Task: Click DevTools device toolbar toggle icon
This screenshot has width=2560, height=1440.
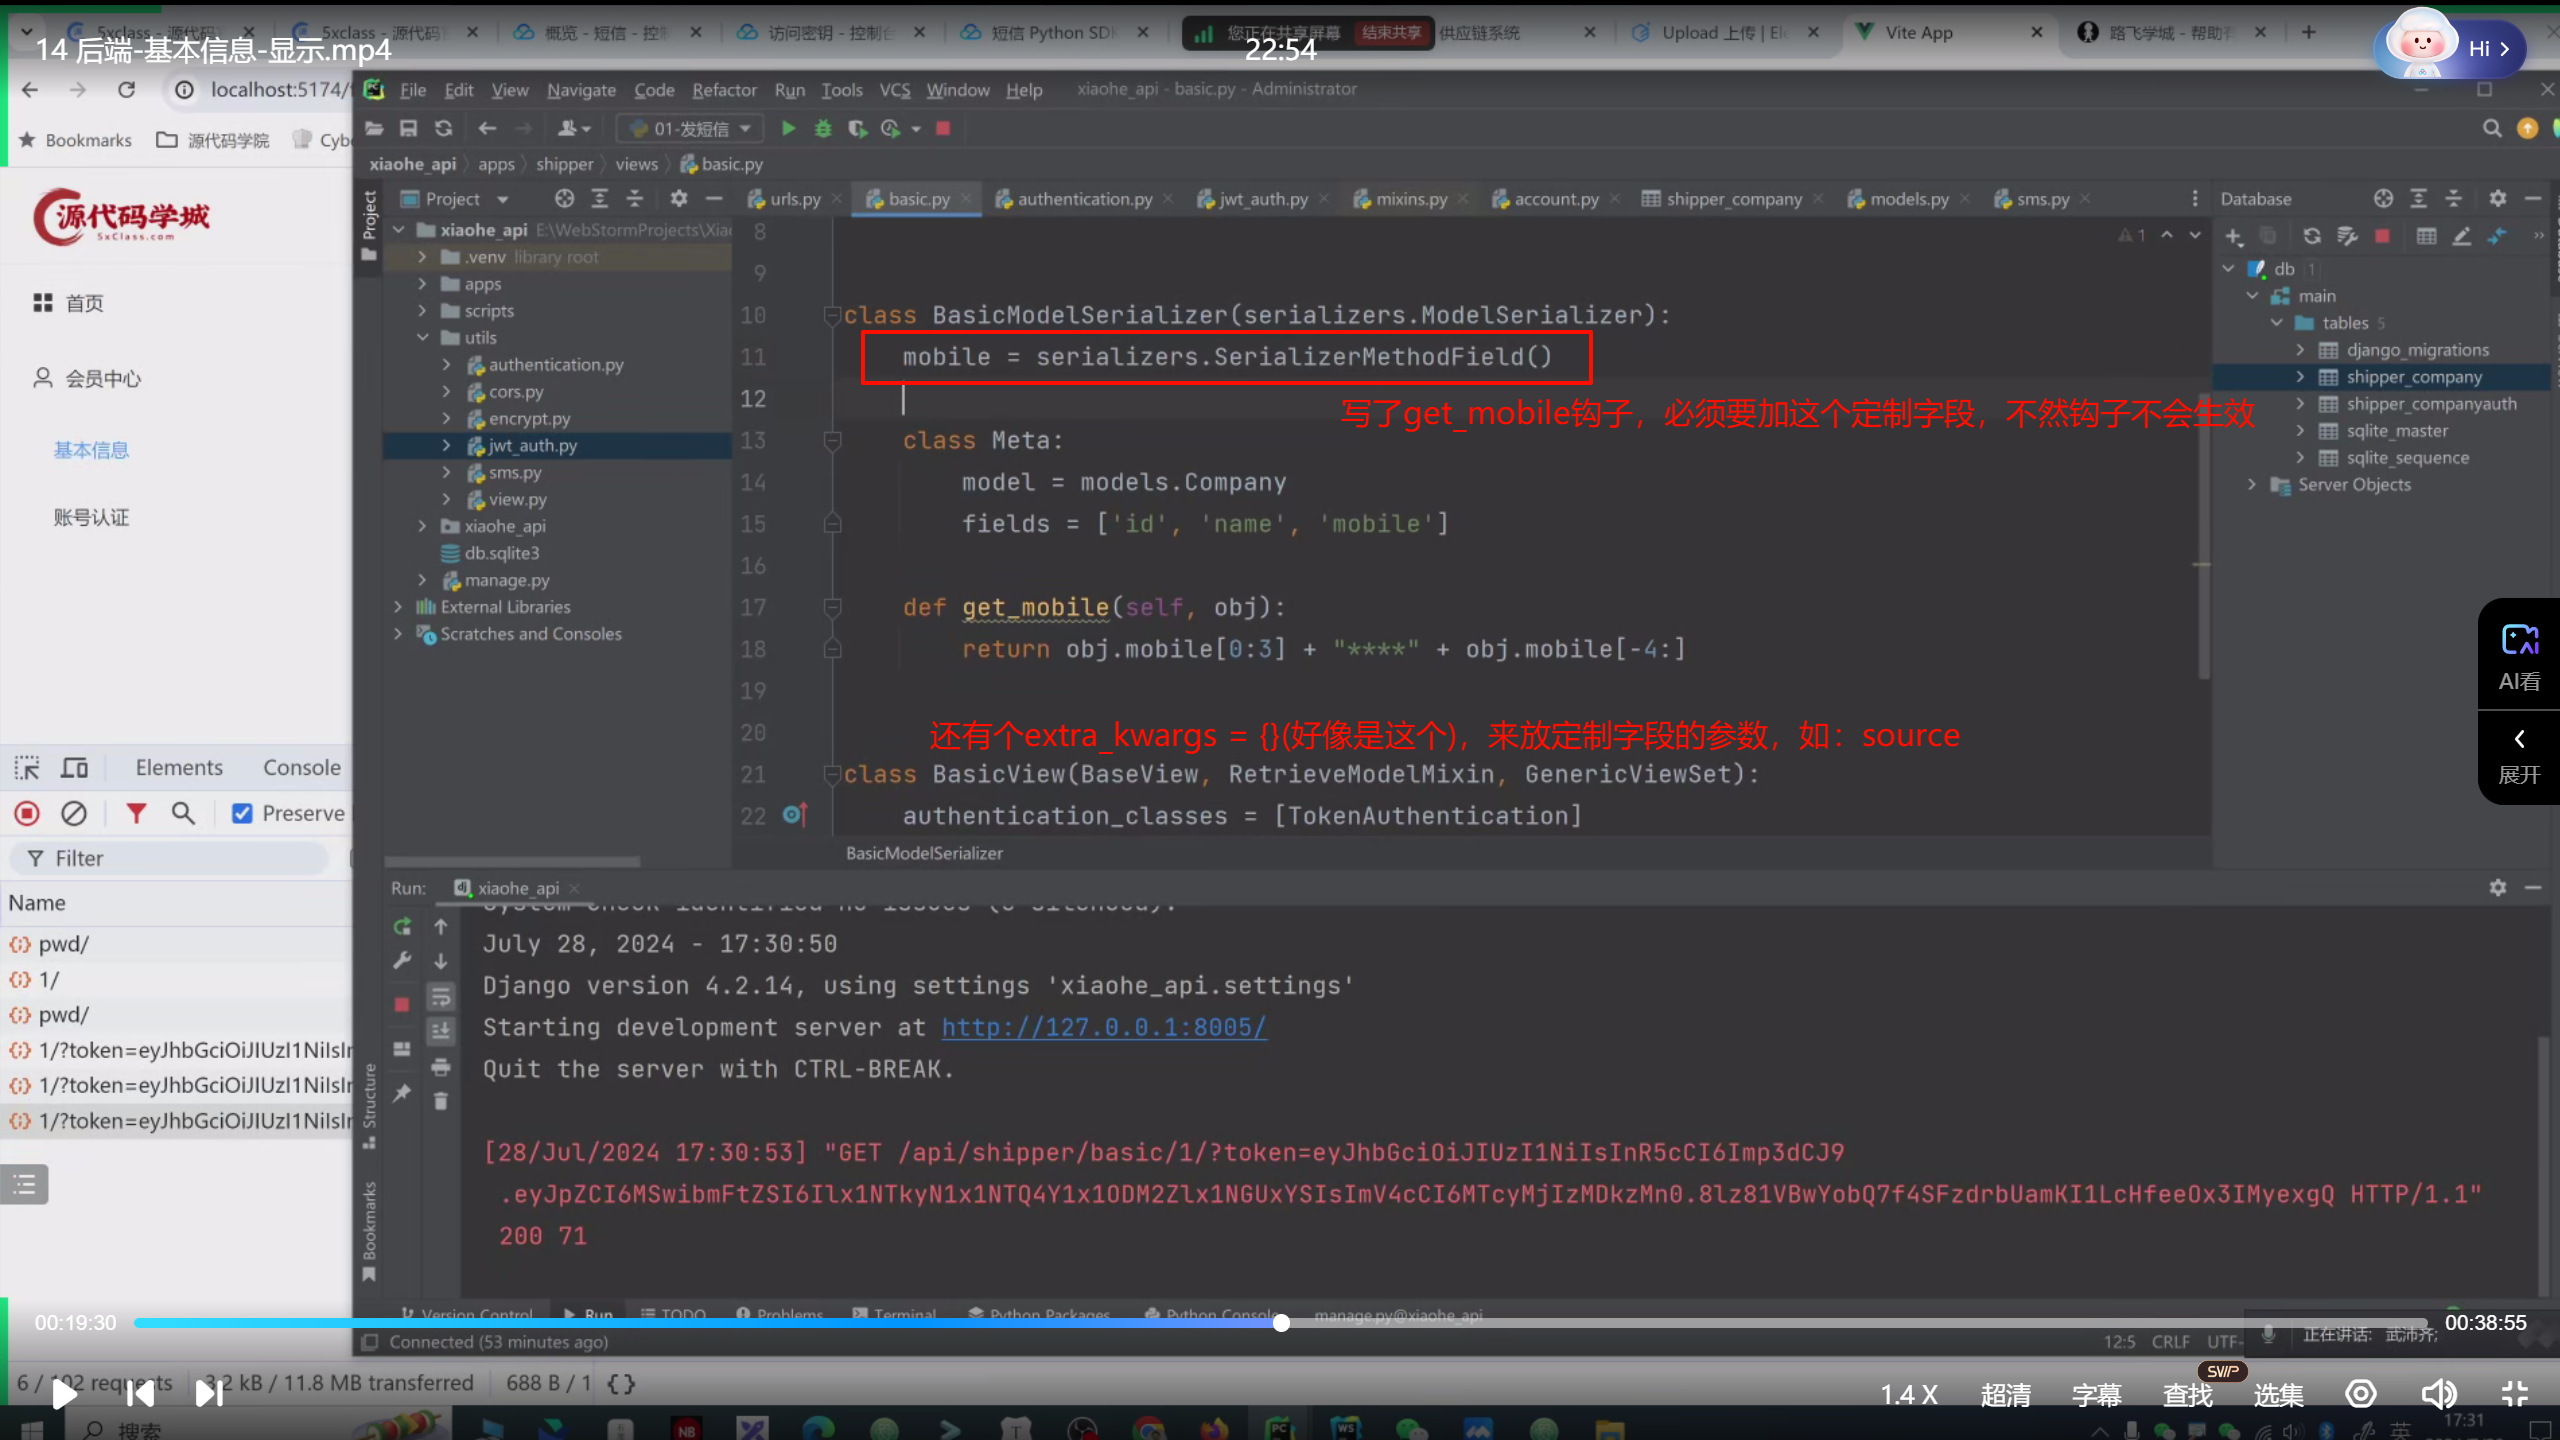Action: pyautogui.click(x=75, y=768)
